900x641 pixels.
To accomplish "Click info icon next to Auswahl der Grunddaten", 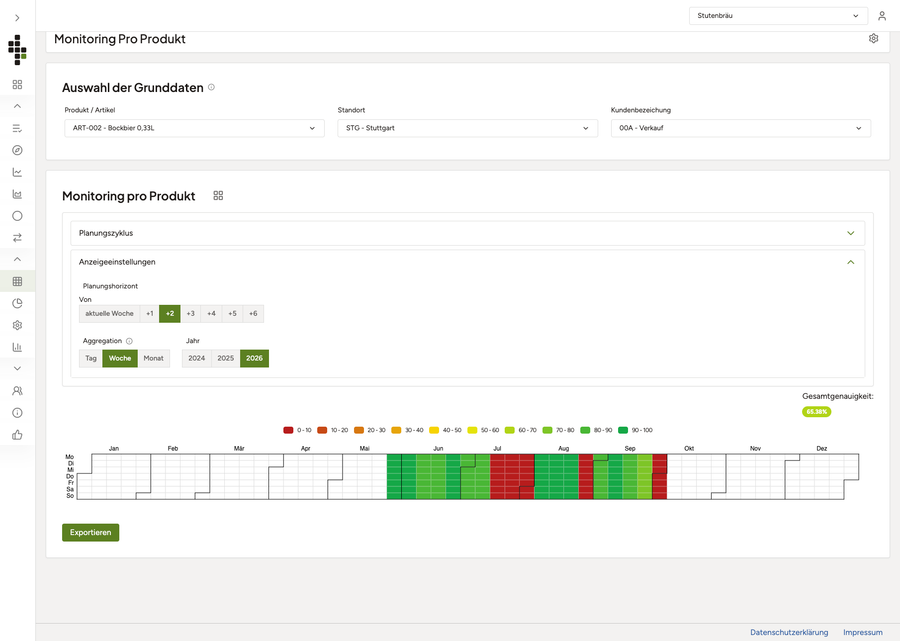I will (211, 87).
